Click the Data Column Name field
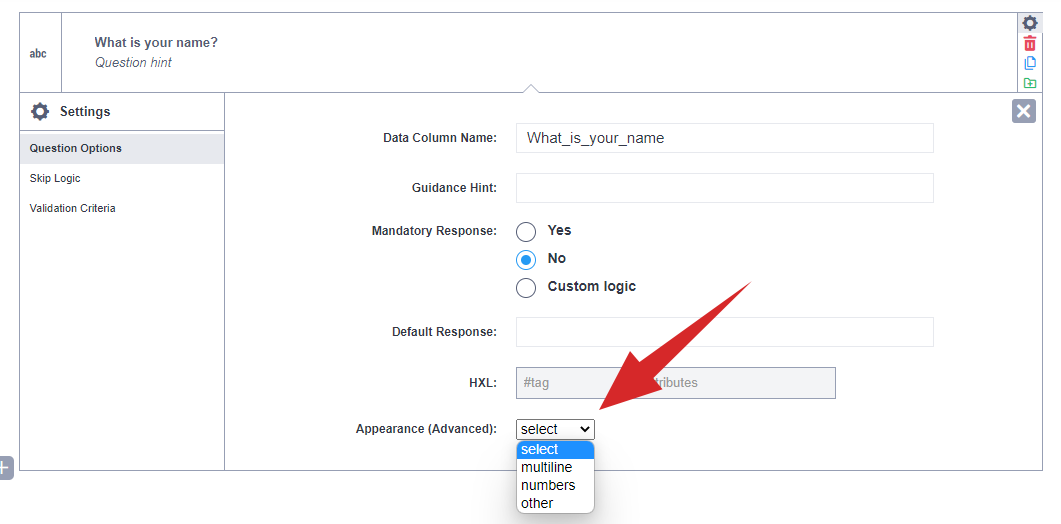The width and height of the screenshot is (1061, 524). tap(724, 138)
